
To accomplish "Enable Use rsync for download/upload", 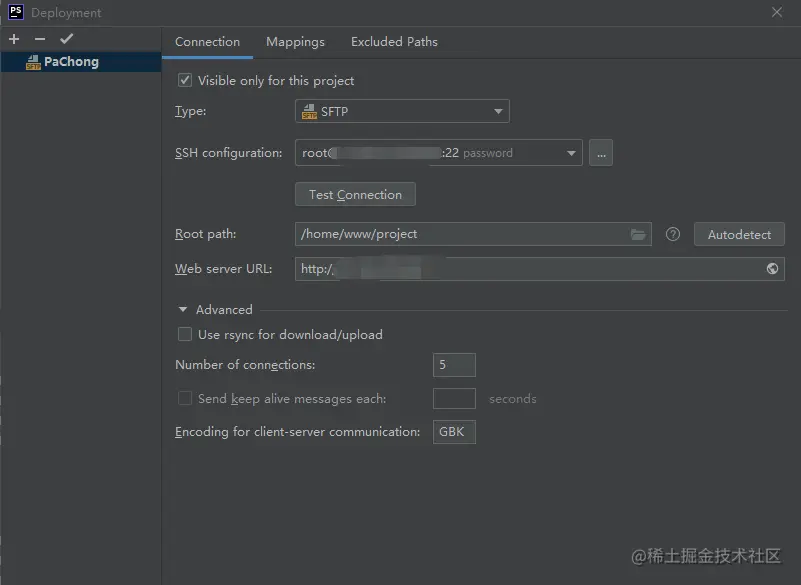I will coord(184,334).
